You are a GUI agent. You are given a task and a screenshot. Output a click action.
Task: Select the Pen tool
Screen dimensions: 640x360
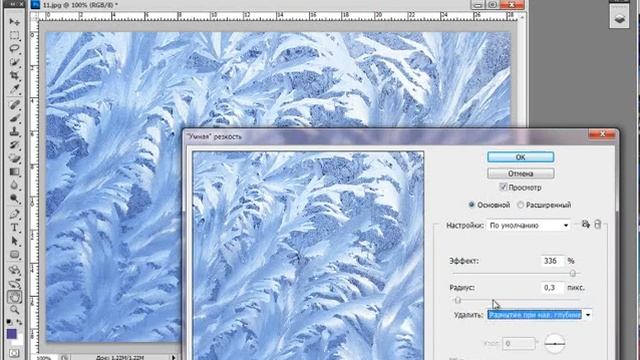pos(14,214)
